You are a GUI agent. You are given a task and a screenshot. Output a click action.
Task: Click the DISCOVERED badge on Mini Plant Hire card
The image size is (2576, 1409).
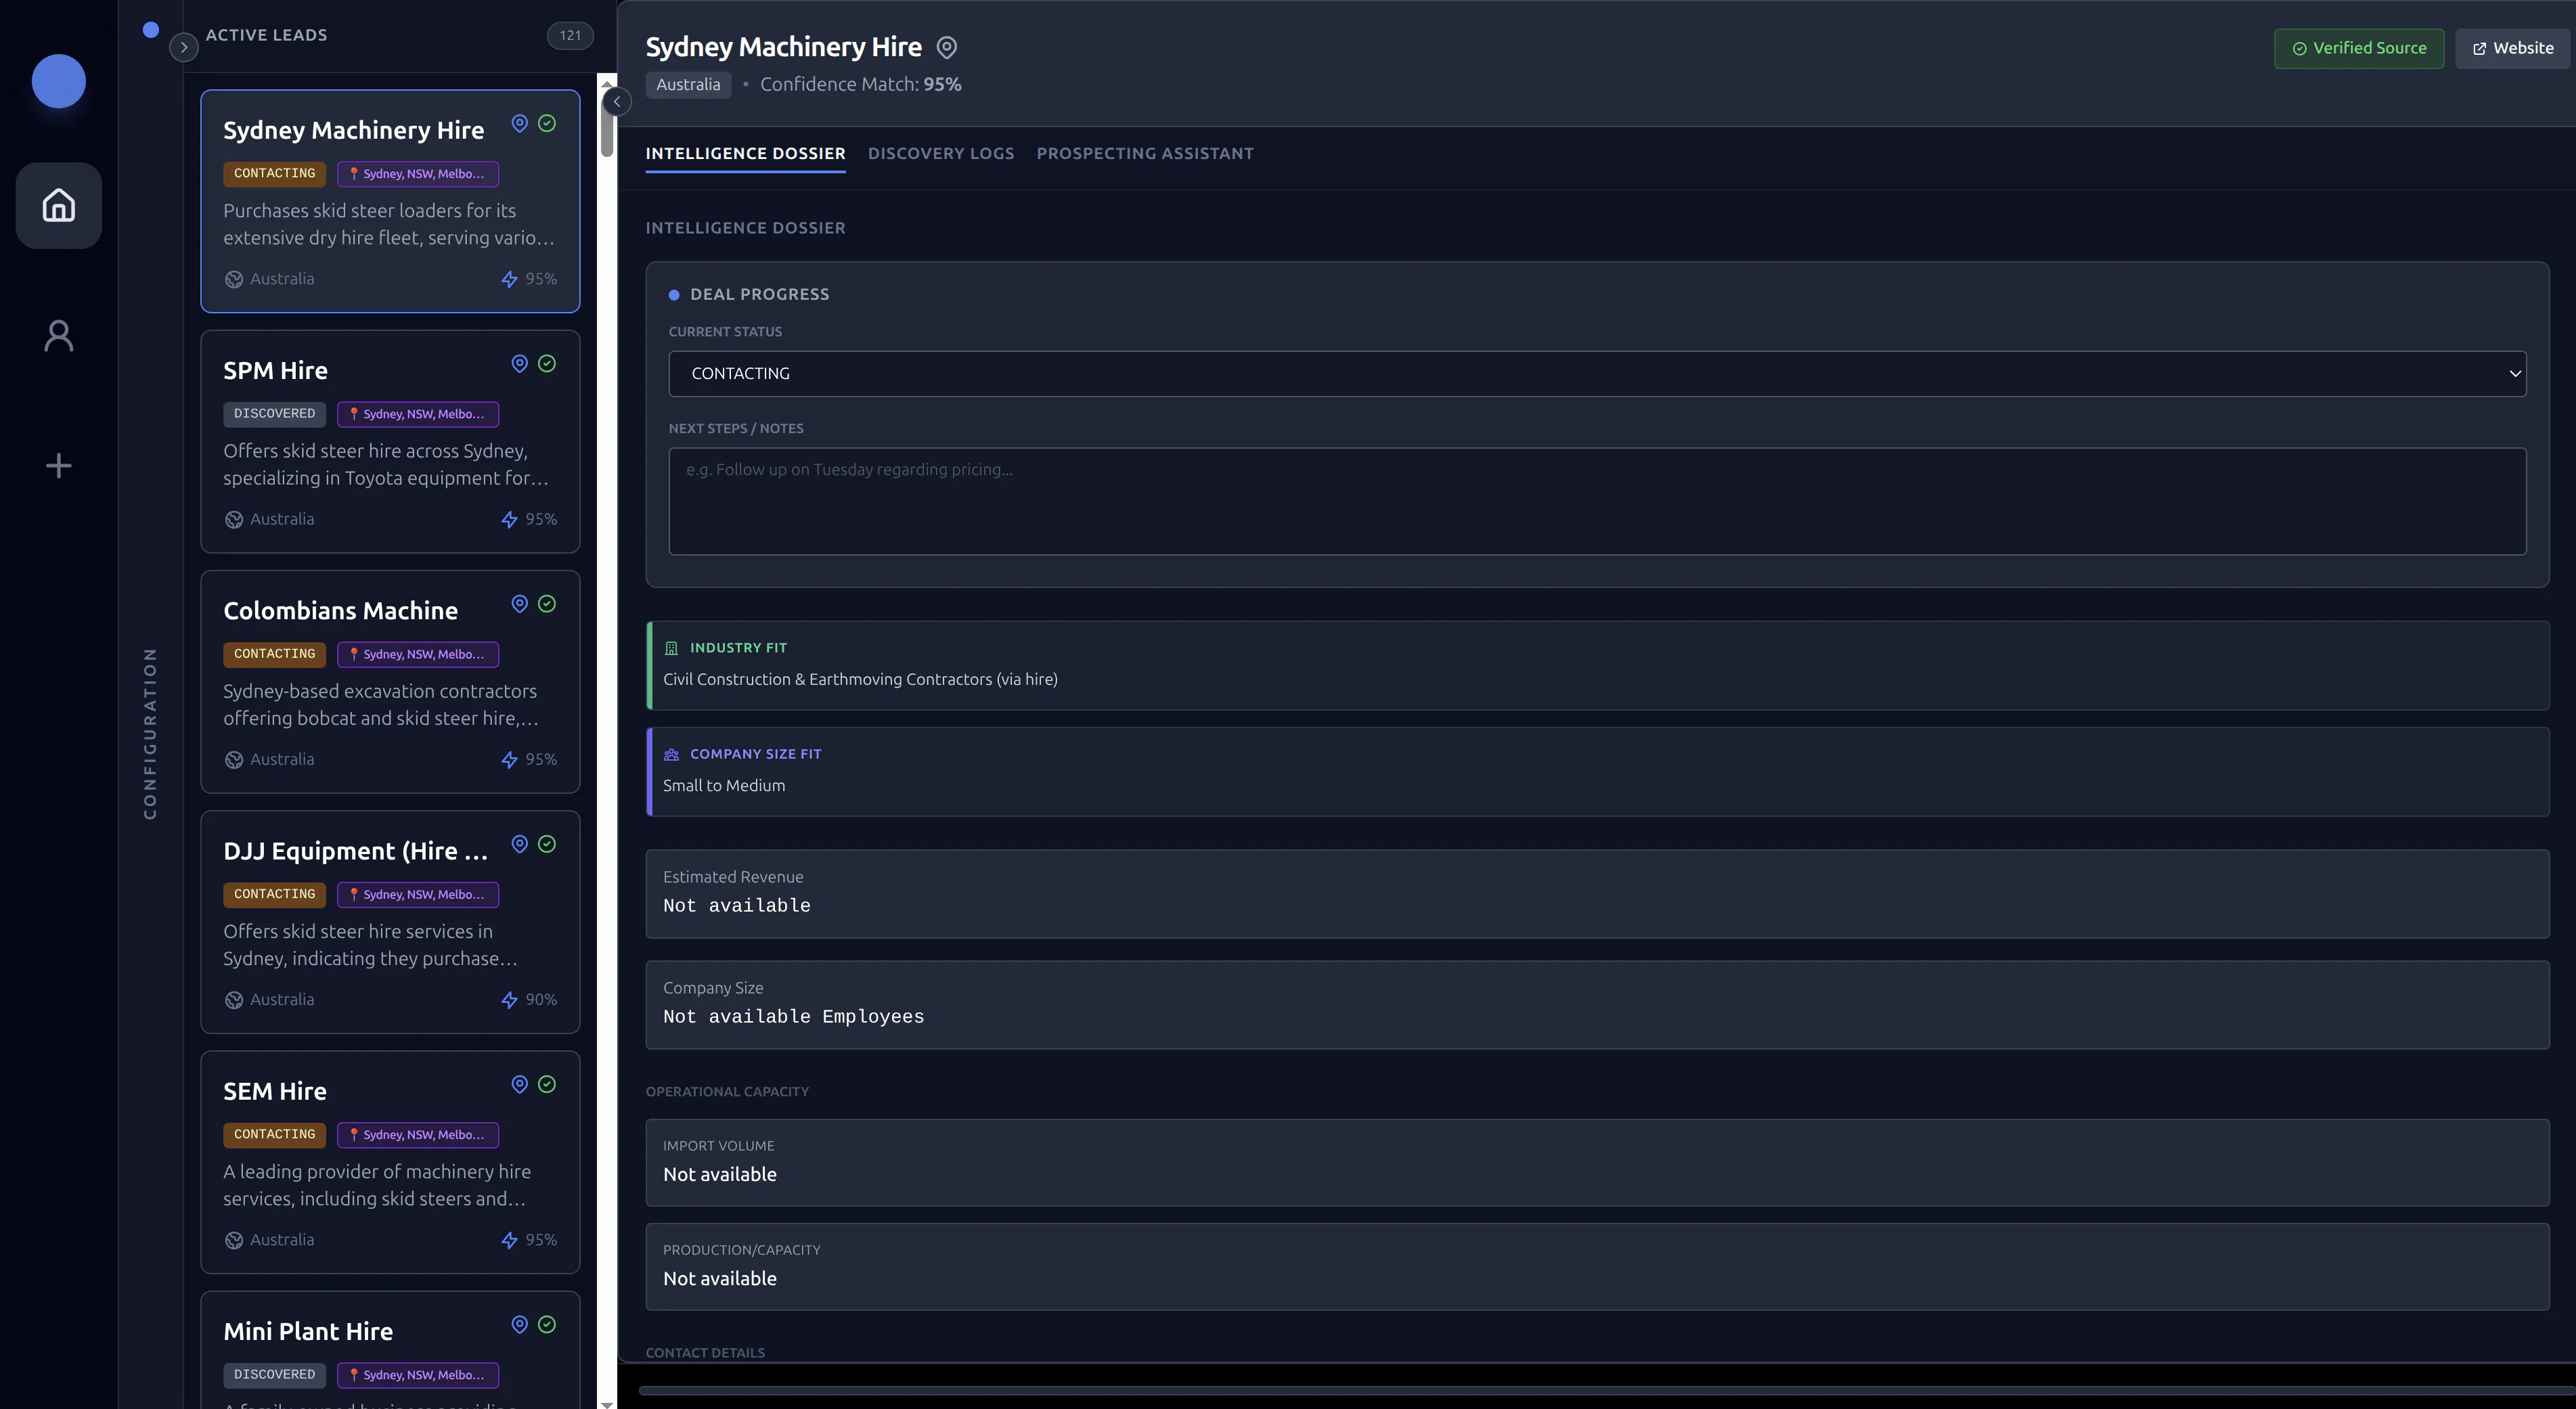274,1374
